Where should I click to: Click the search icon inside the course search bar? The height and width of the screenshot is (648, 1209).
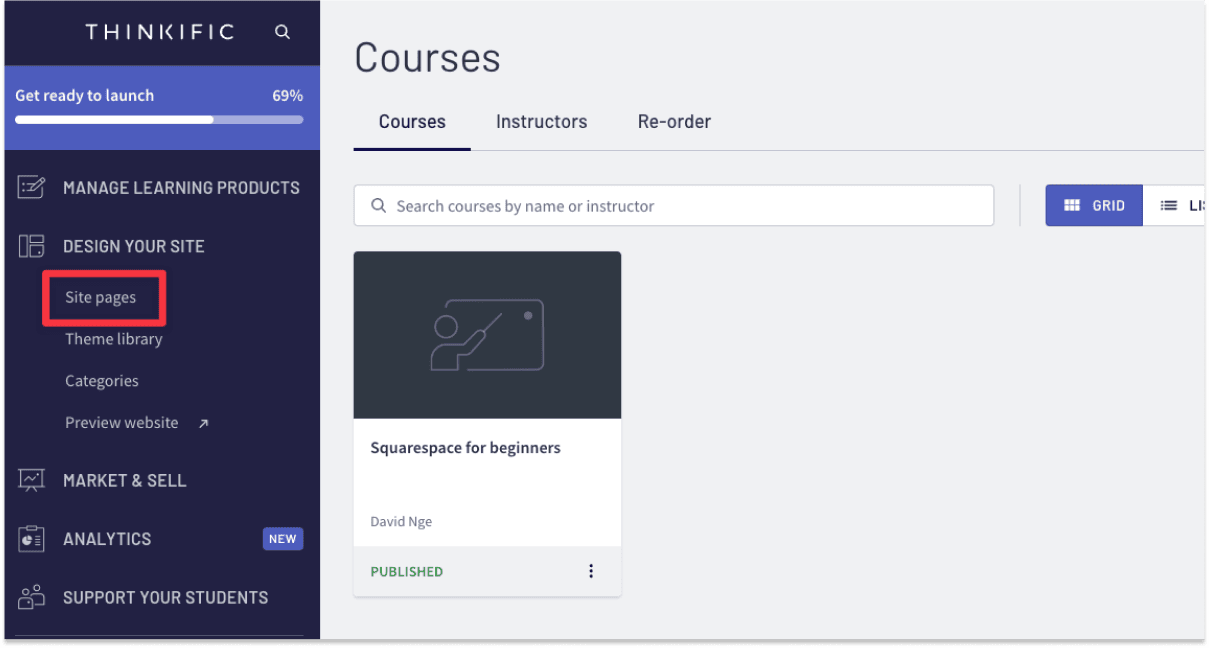[378, 205]
